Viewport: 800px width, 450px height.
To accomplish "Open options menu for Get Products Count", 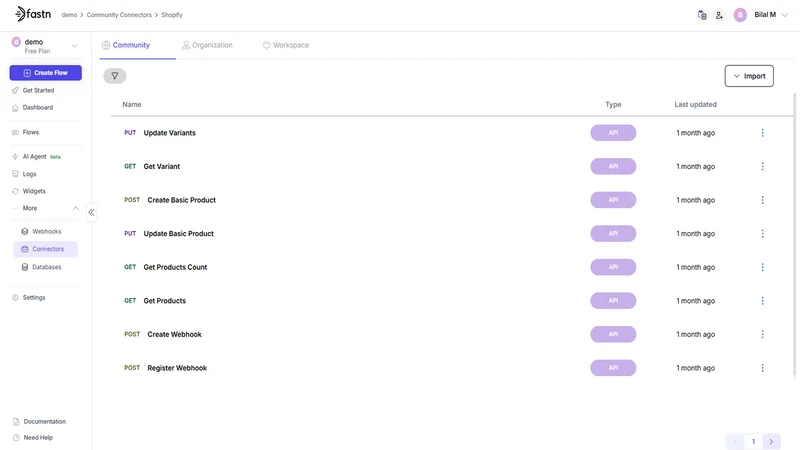I will tap(762, 267).
